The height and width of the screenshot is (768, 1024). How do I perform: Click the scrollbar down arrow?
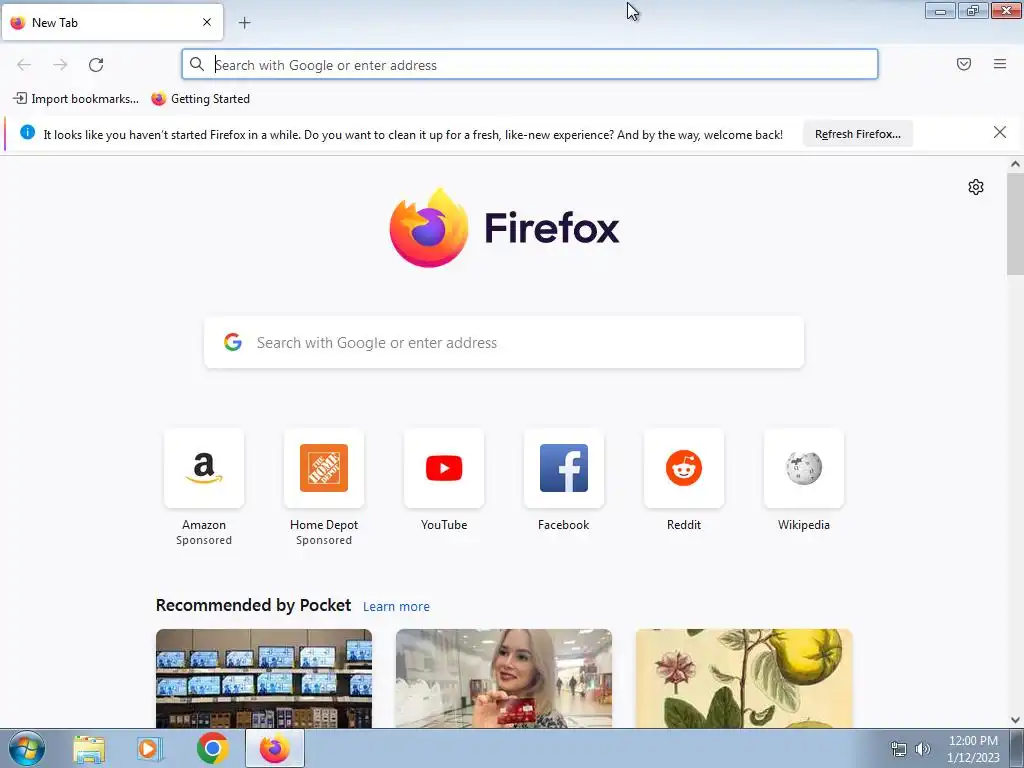(1015, 720)
